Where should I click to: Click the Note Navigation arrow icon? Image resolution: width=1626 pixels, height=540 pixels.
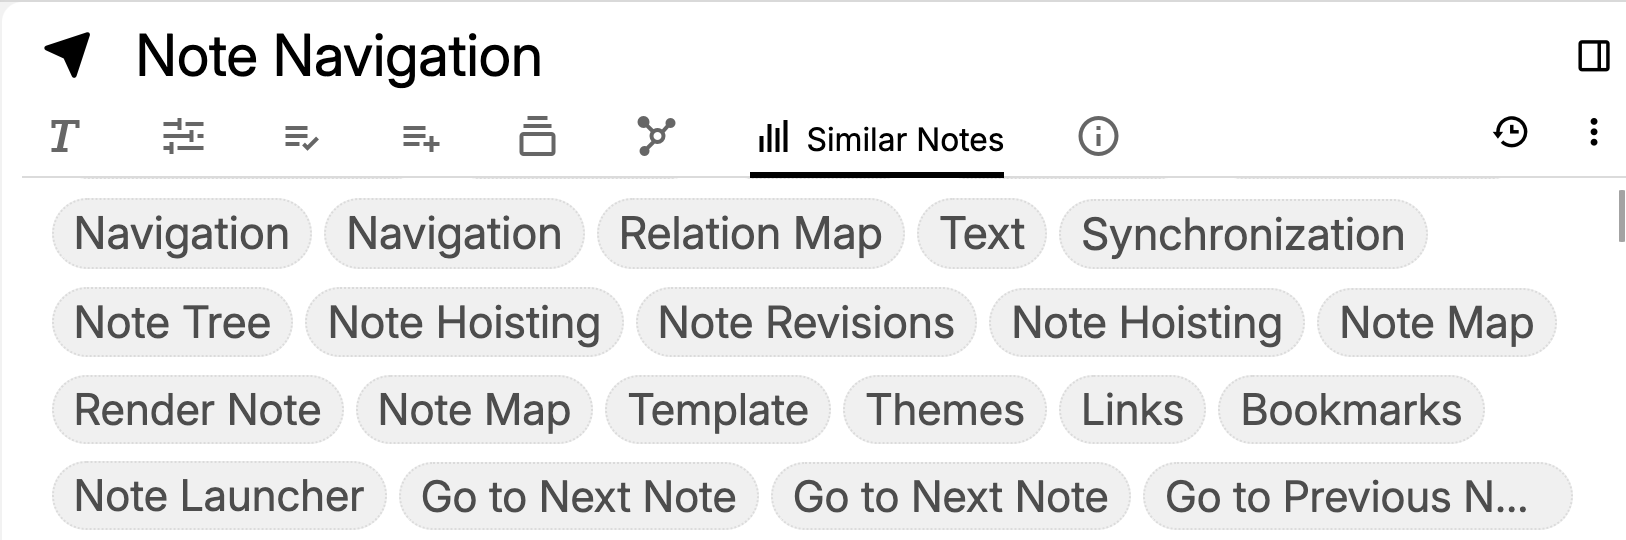coord(68,54)
